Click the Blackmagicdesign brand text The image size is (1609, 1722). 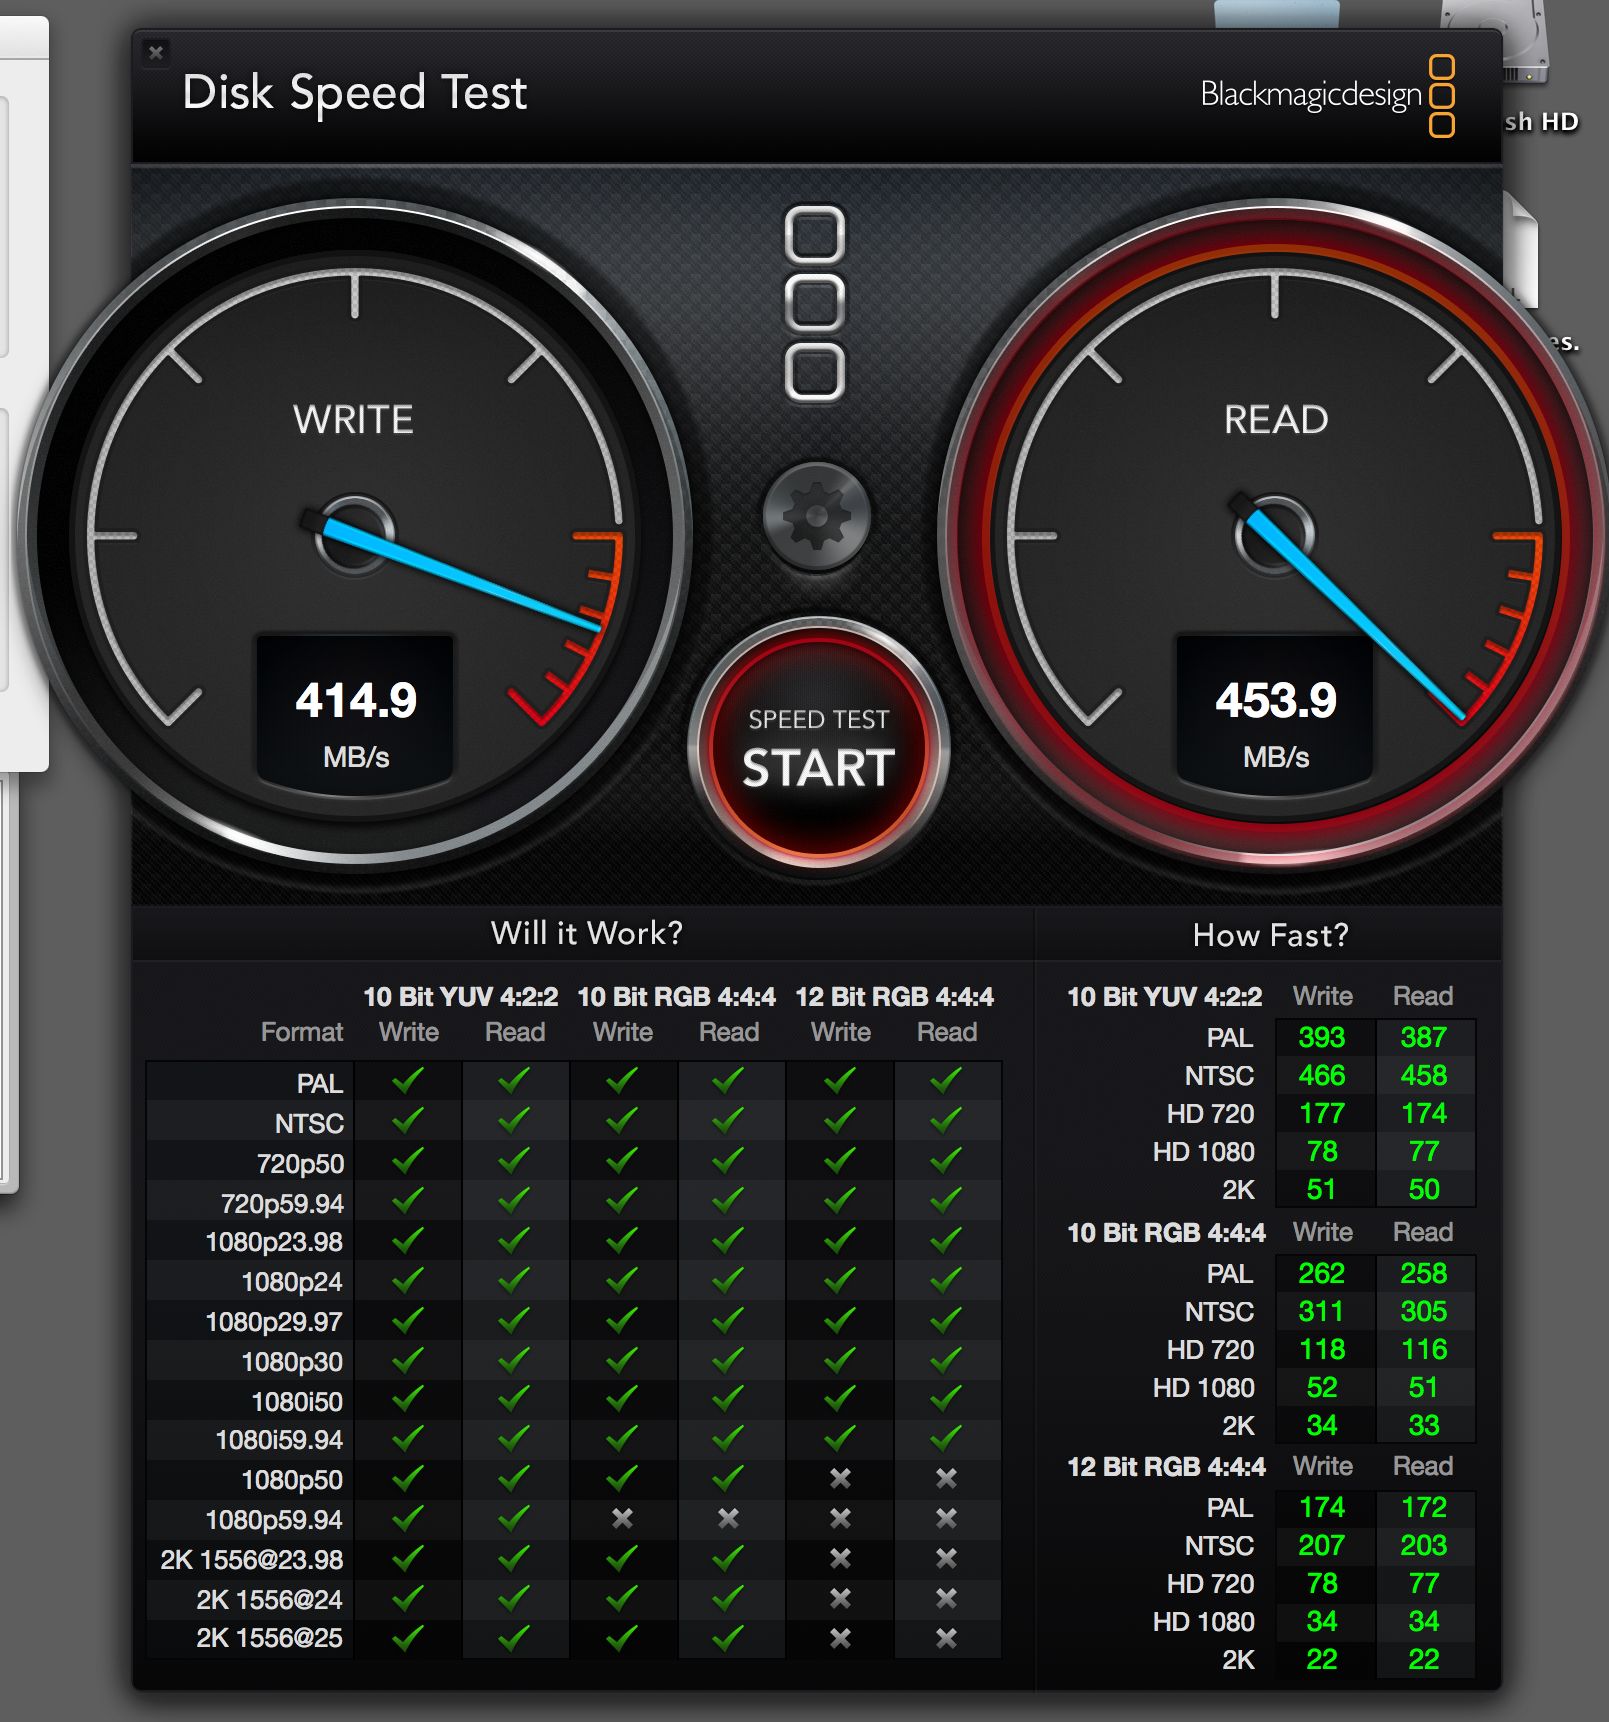point(1310,96)
